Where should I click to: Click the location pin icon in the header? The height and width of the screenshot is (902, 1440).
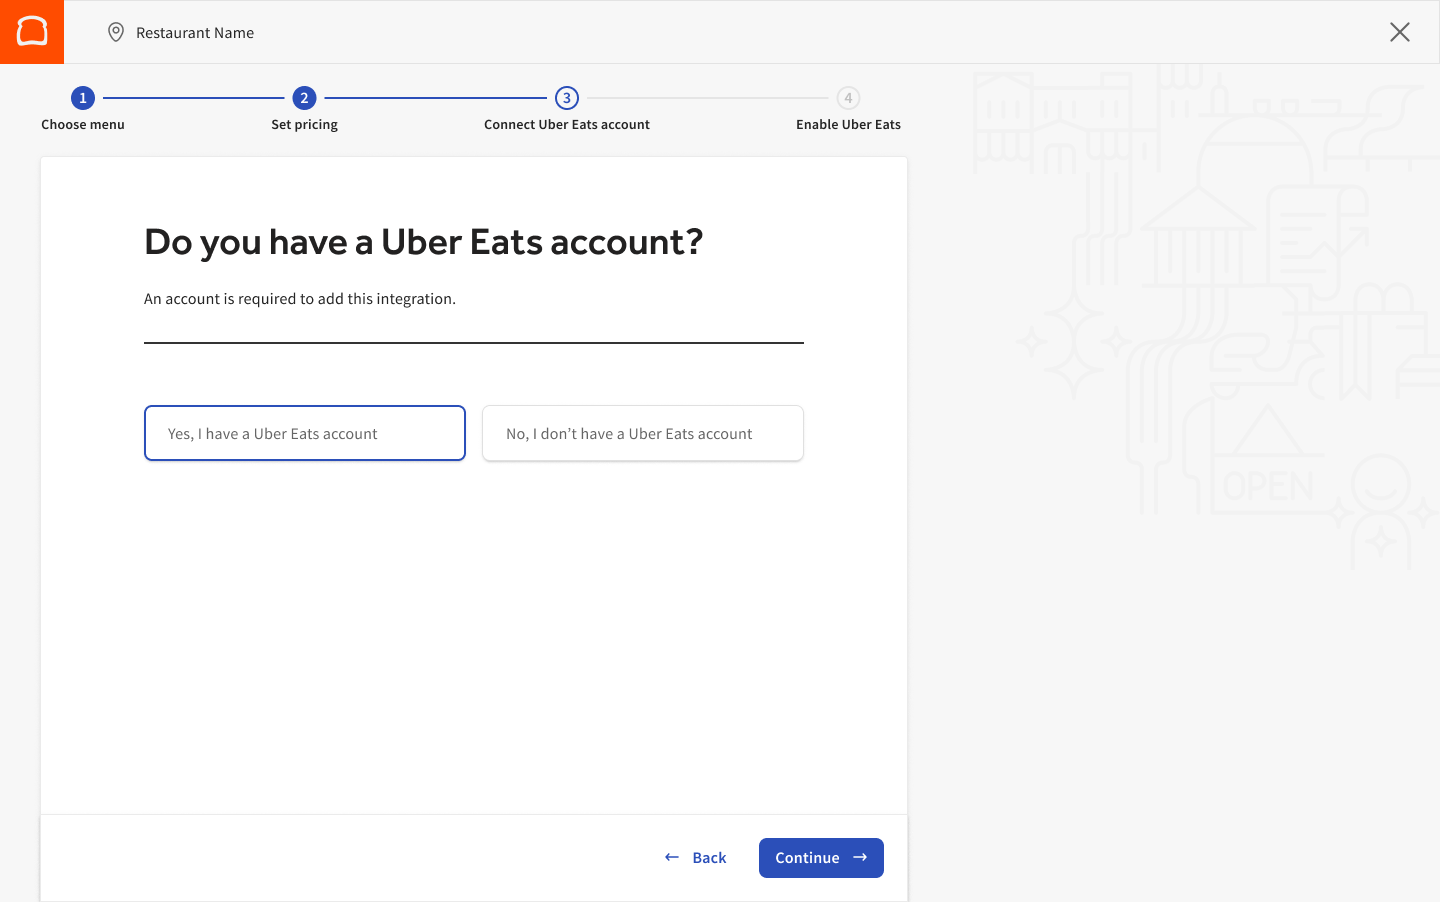pos(115,32)
